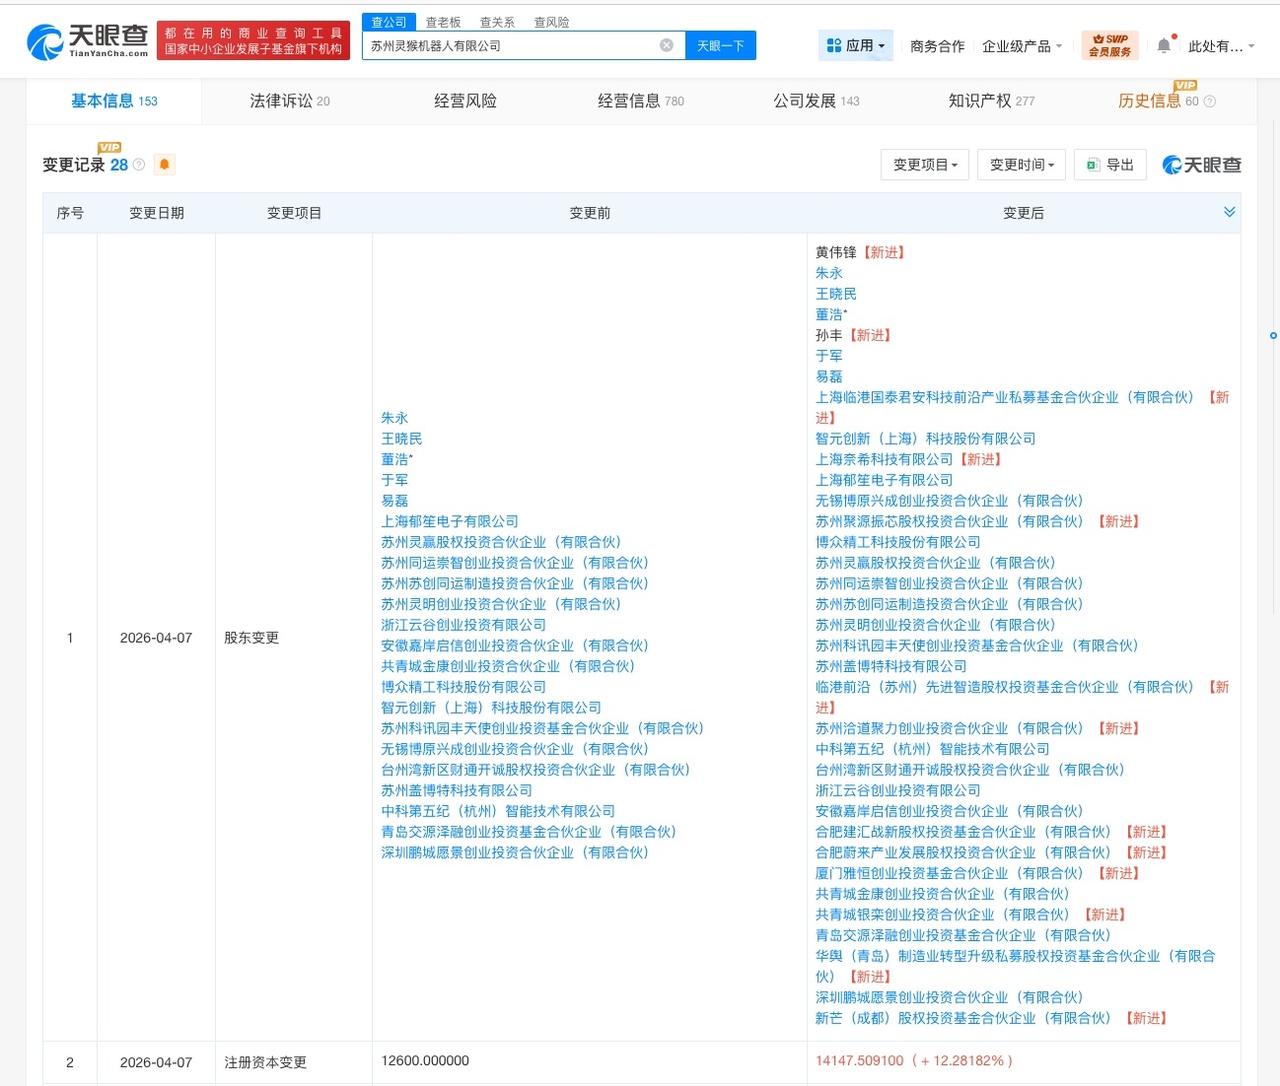This screenshot has width=1280, height=1086.
Task: Open 商务合作 link in header
Action: point(937,46)
